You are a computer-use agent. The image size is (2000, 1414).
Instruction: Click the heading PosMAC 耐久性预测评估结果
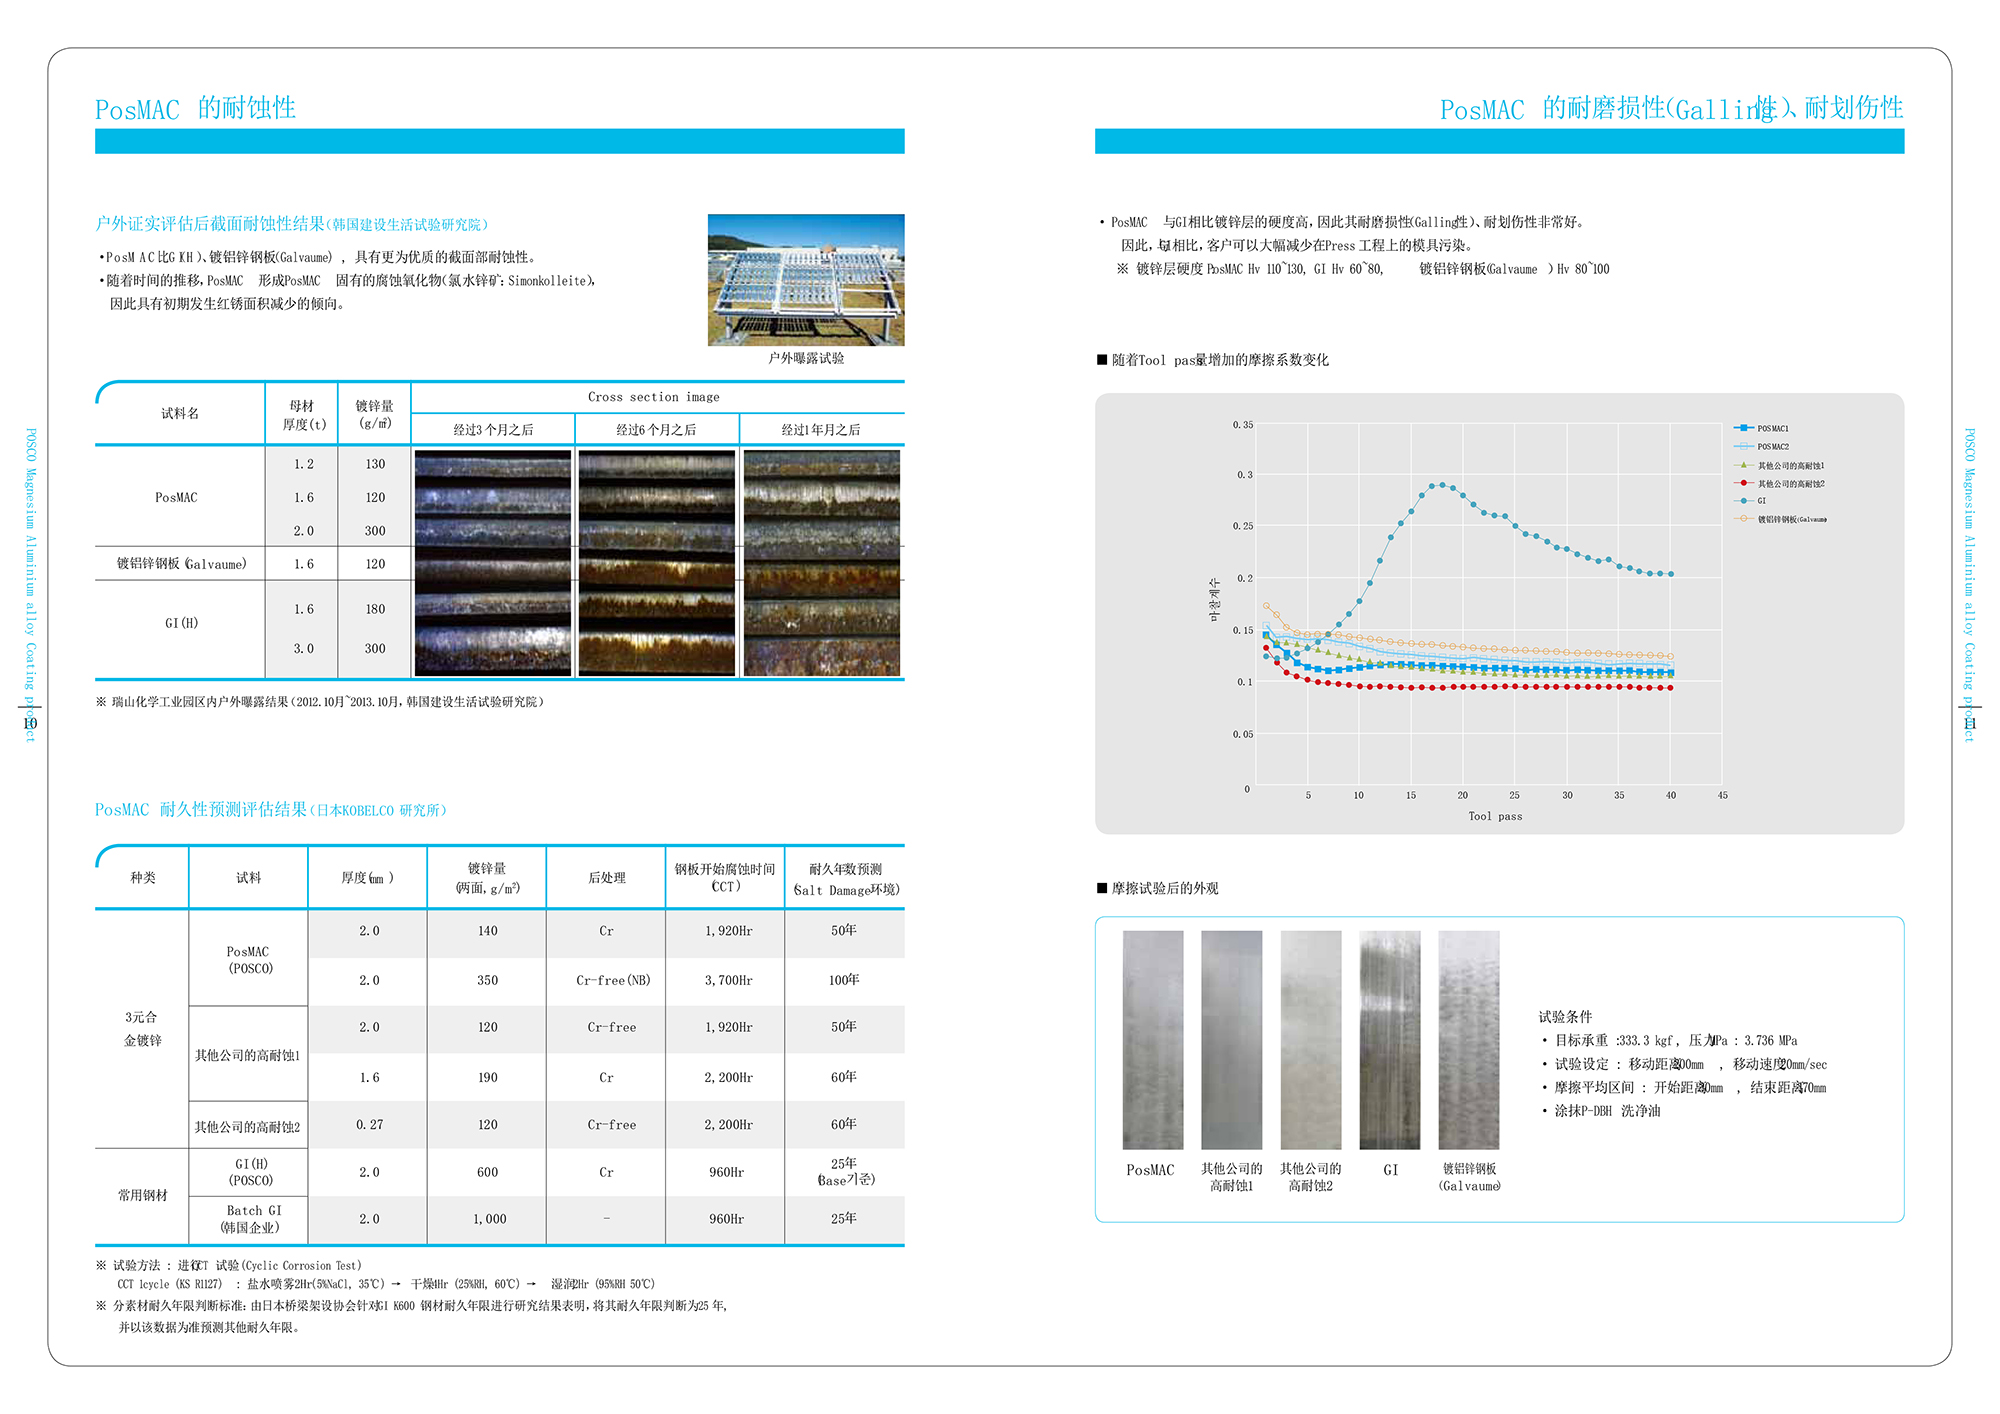271,810
